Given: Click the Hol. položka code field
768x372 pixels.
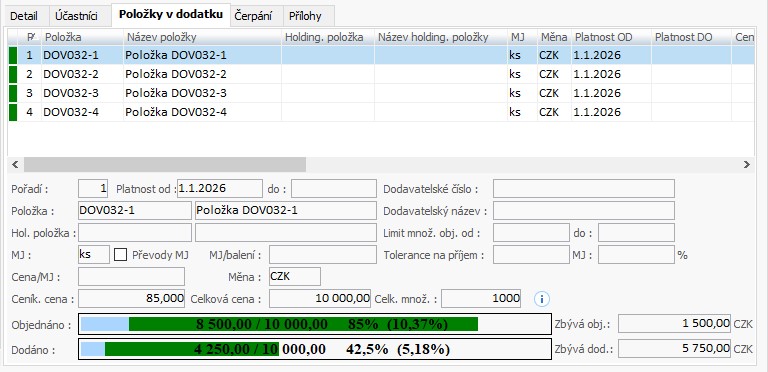Looking at the screenshot, I should tap(135, 233).
